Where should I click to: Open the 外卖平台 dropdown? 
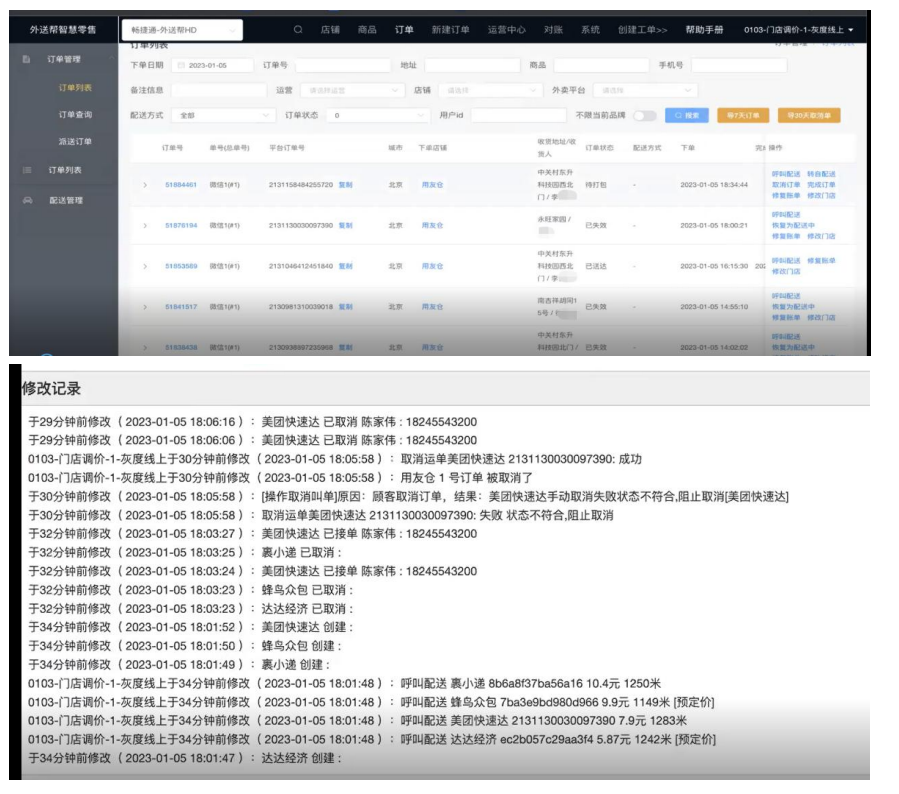645,90
